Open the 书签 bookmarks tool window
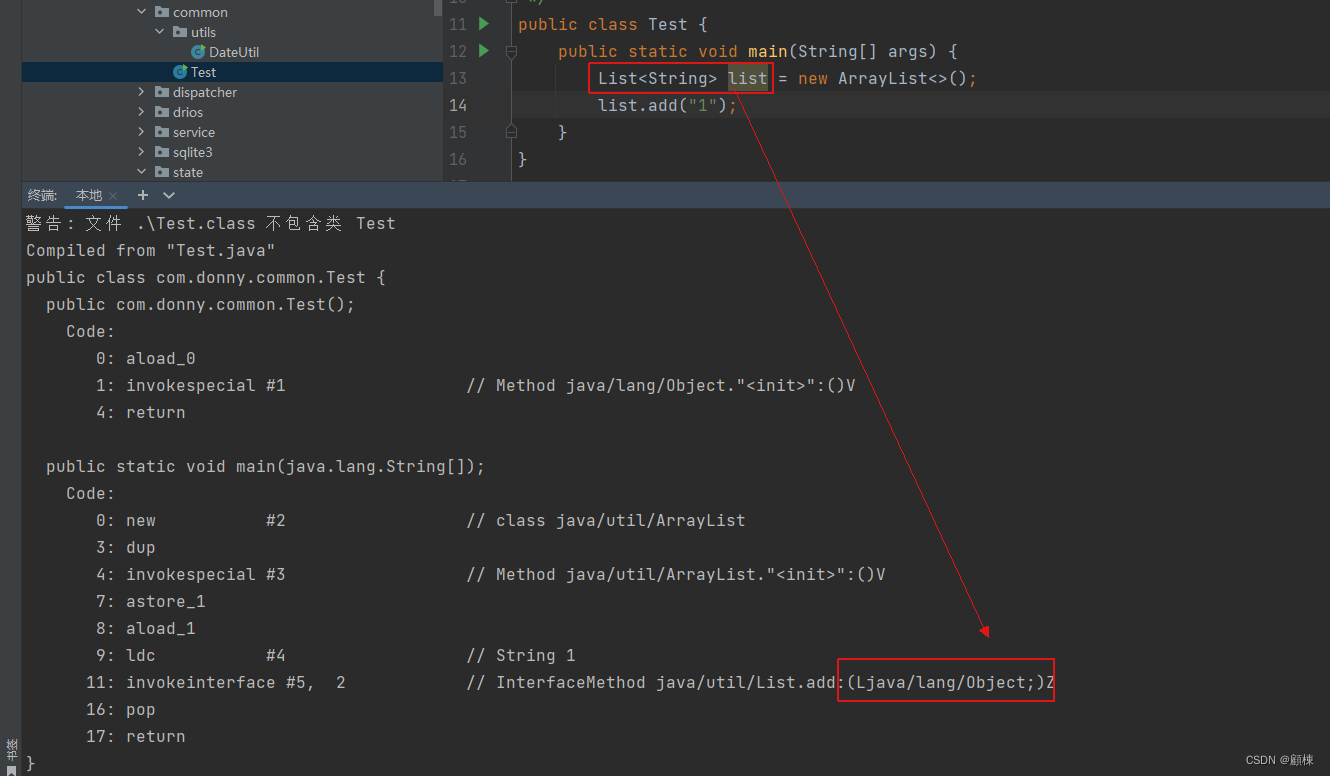Viewport: 1330px width, 776px height. [x=11, y=756]
